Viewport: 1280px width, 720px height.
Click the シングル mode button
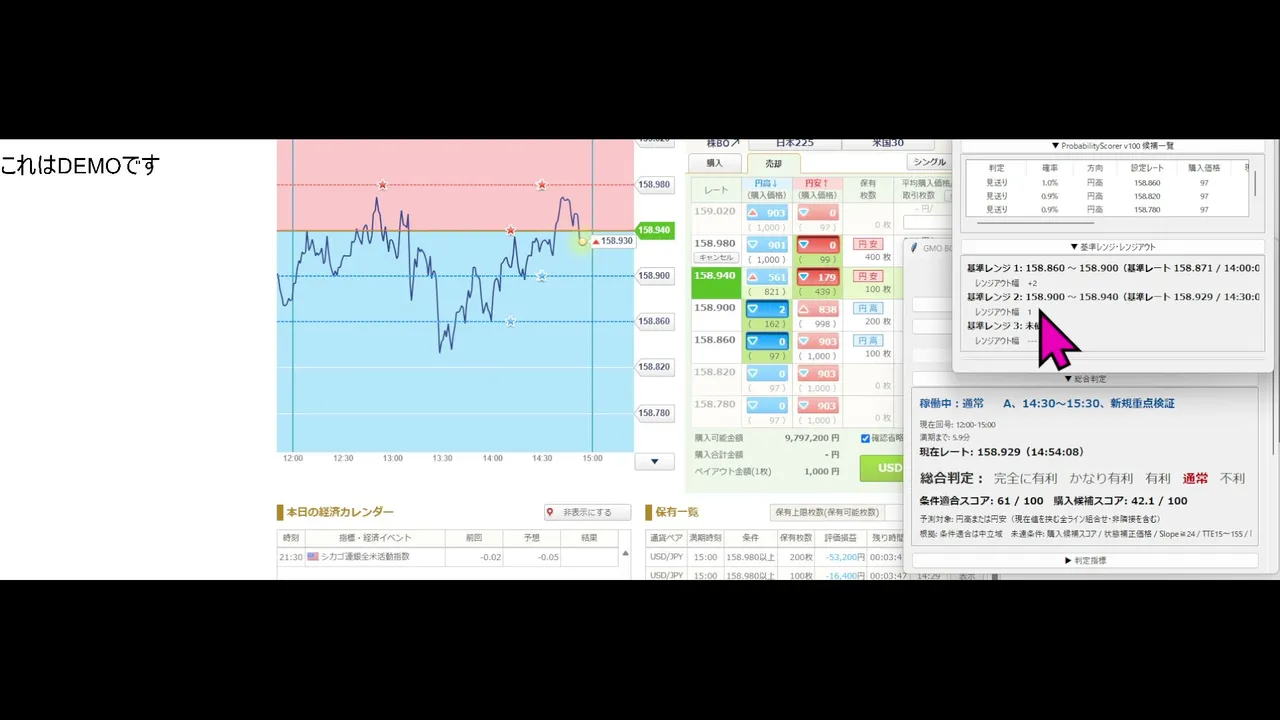click(929, 162)
